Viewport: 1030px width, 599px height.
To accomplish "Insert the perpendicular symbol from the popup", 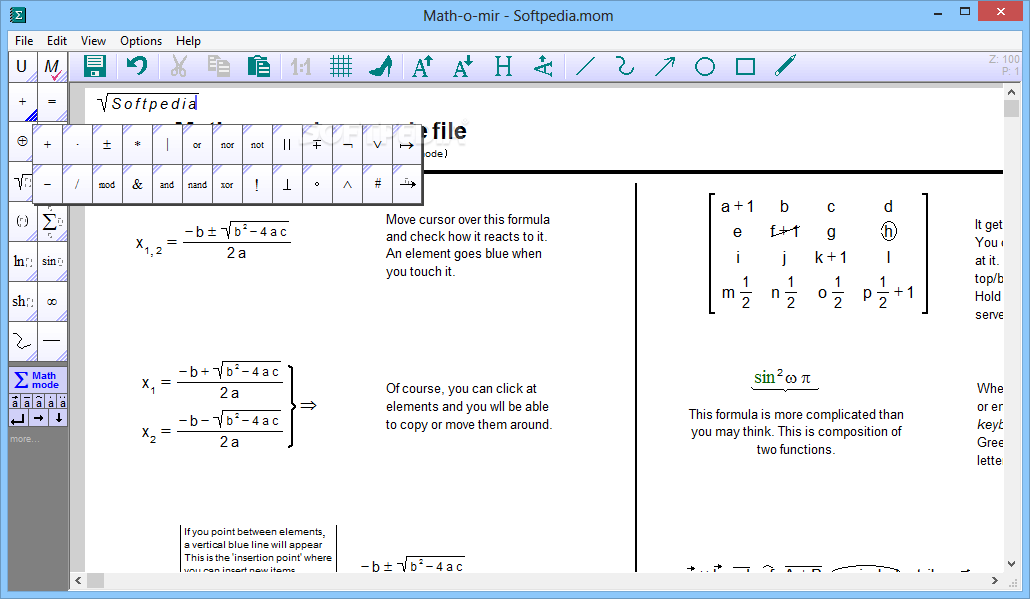I will pyautogui.click(x=287, y=185).
